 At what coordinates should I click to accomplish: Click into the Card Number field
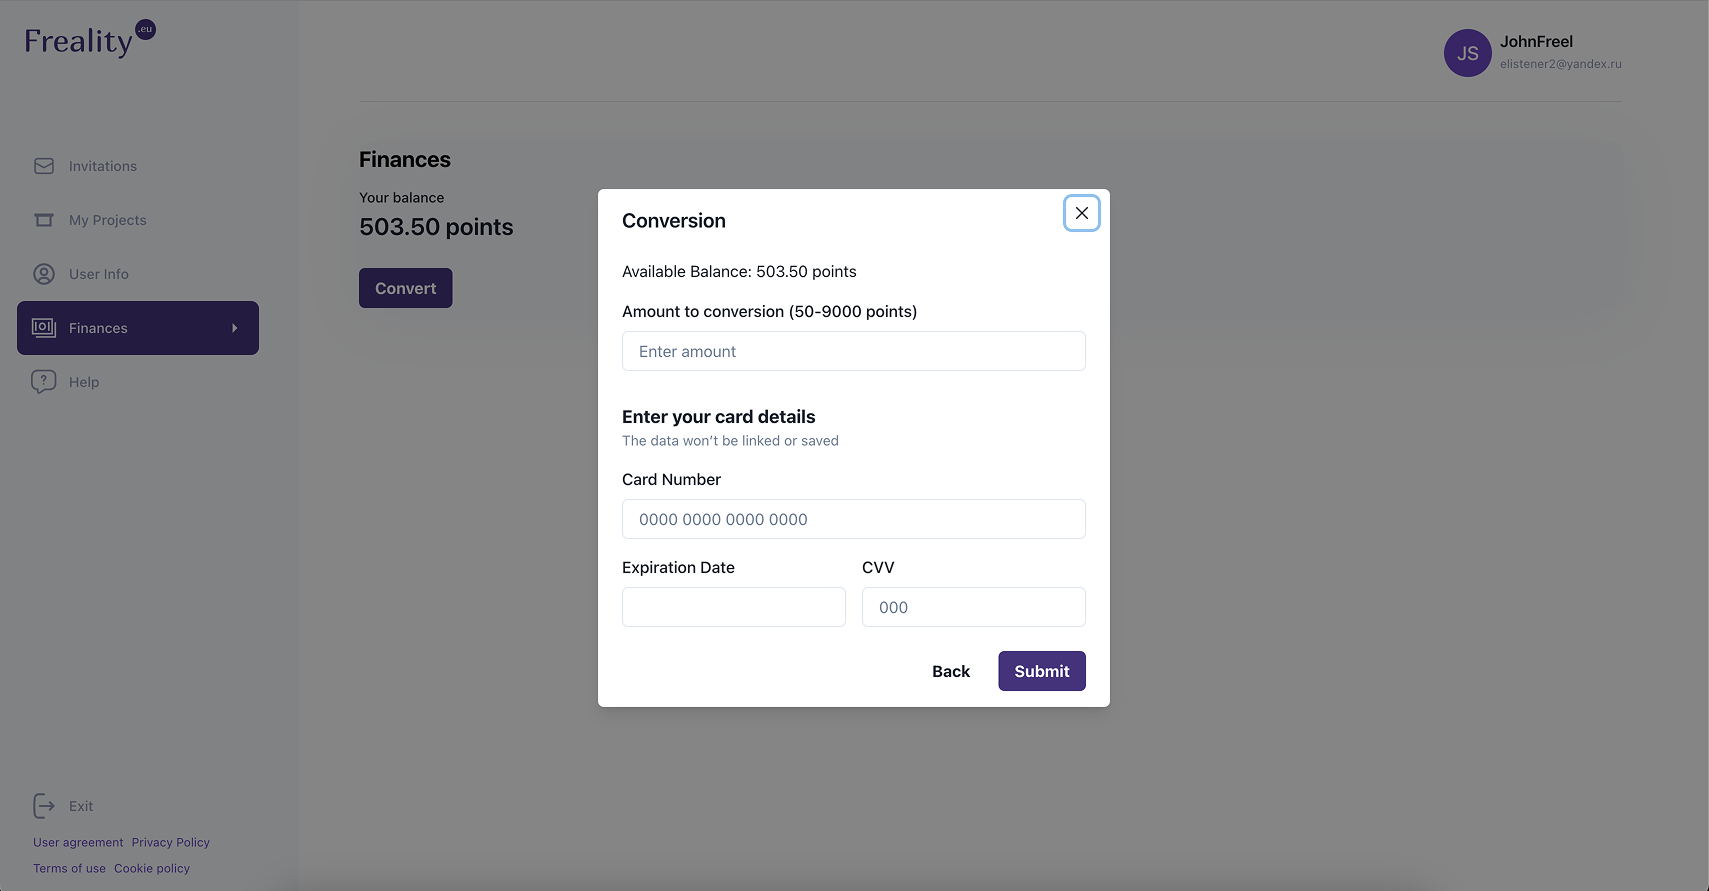853,519
